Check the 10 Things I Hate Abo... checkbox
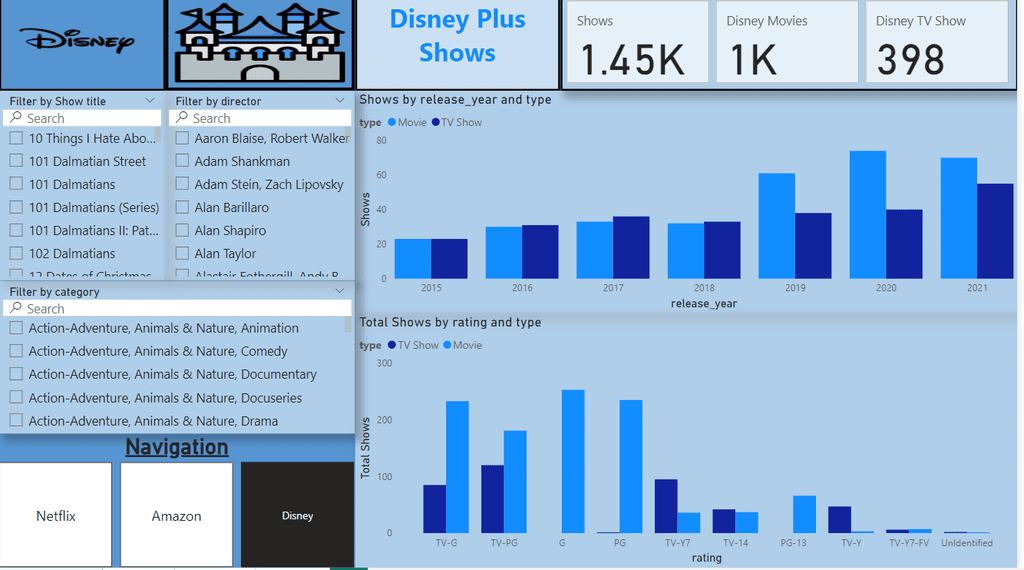 click(x=16, y=138)
